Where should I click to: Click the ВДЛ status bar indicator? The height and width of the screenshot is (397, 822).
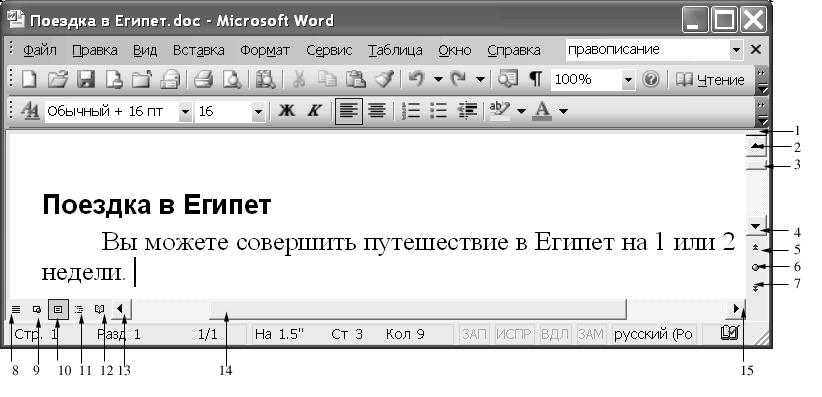[x=555, y=334]
